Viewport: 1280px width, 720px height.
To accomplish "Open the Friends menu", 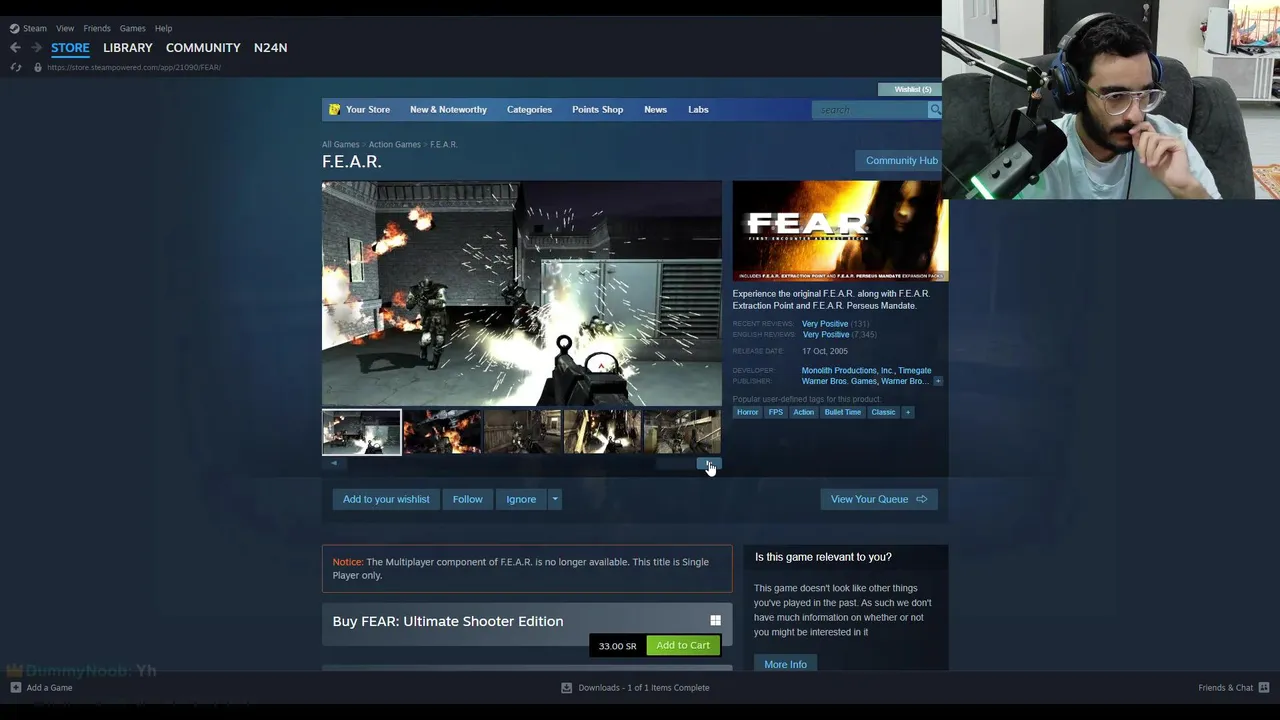I will tap(97, 28).
